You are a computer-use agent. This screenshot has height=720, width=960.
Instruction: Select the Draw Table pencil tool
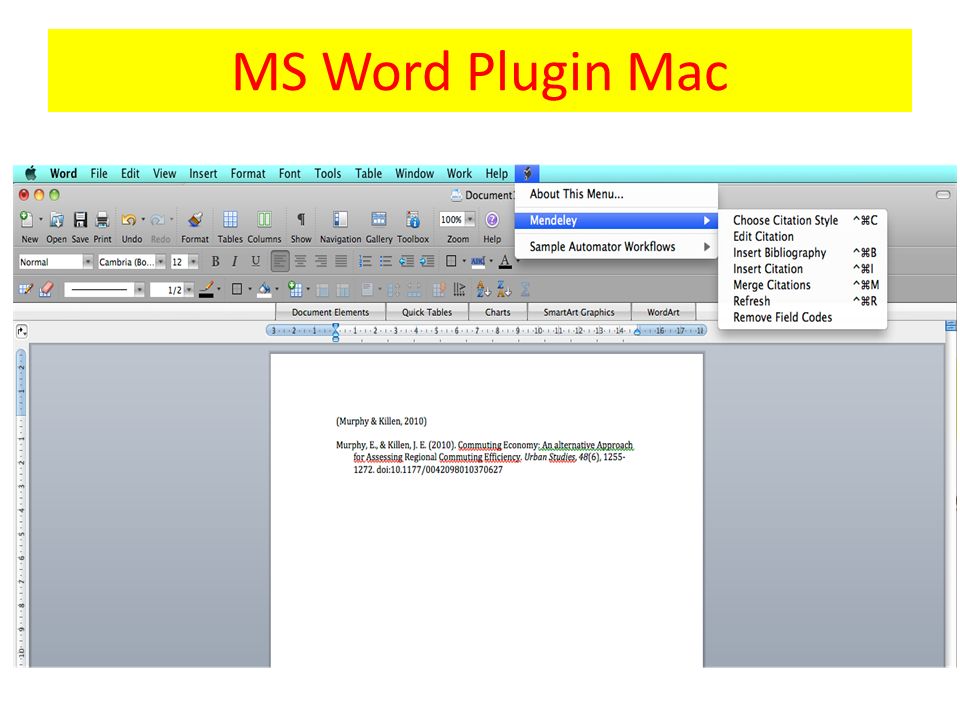pyautogui.click(x=26, y=289)
